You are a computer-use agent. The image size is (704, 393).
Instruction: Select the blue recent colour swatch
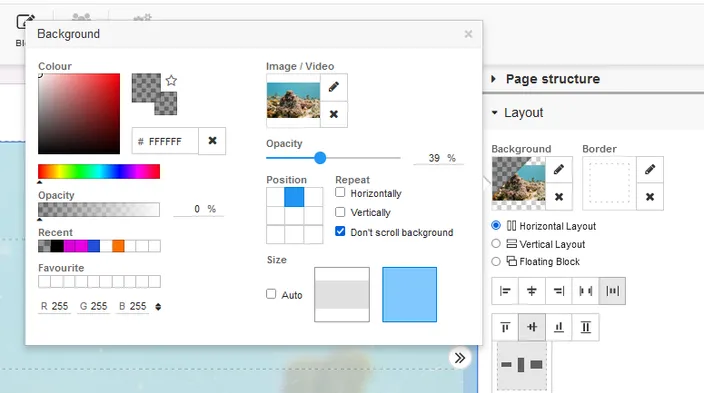click(x=93, y=246)
